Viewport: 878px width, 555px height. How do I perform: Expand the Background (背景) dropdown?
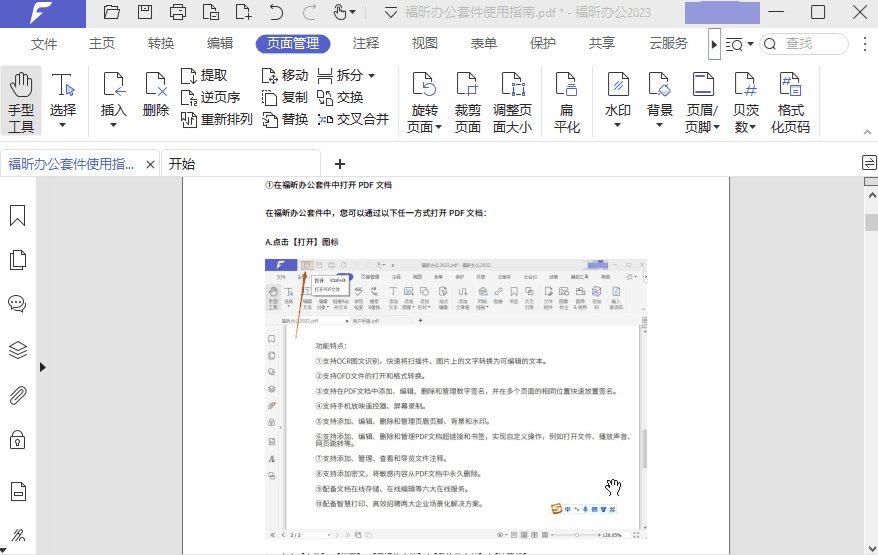click(x=659, y=125)
